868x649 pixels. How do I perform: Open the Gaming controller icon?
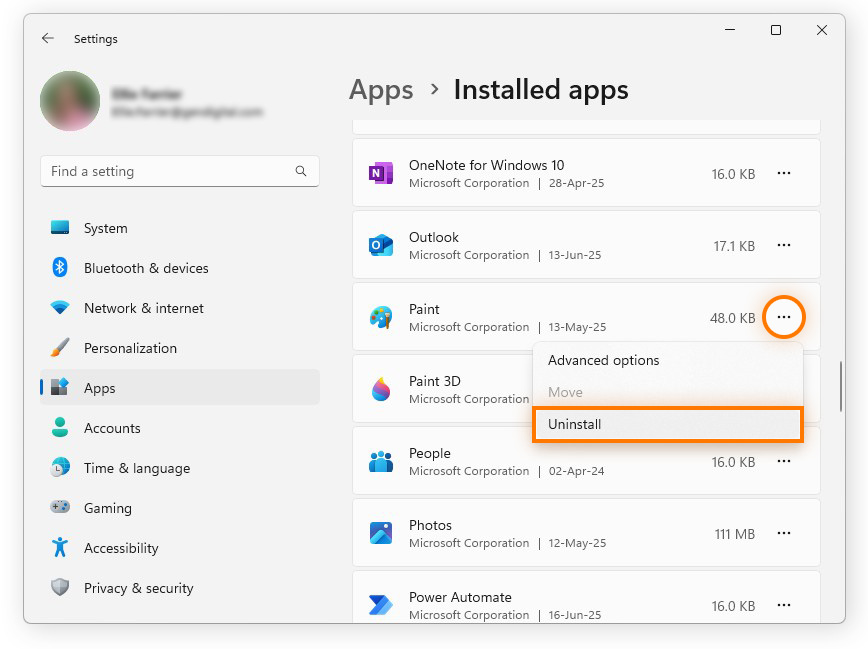(x=60, y=507)
